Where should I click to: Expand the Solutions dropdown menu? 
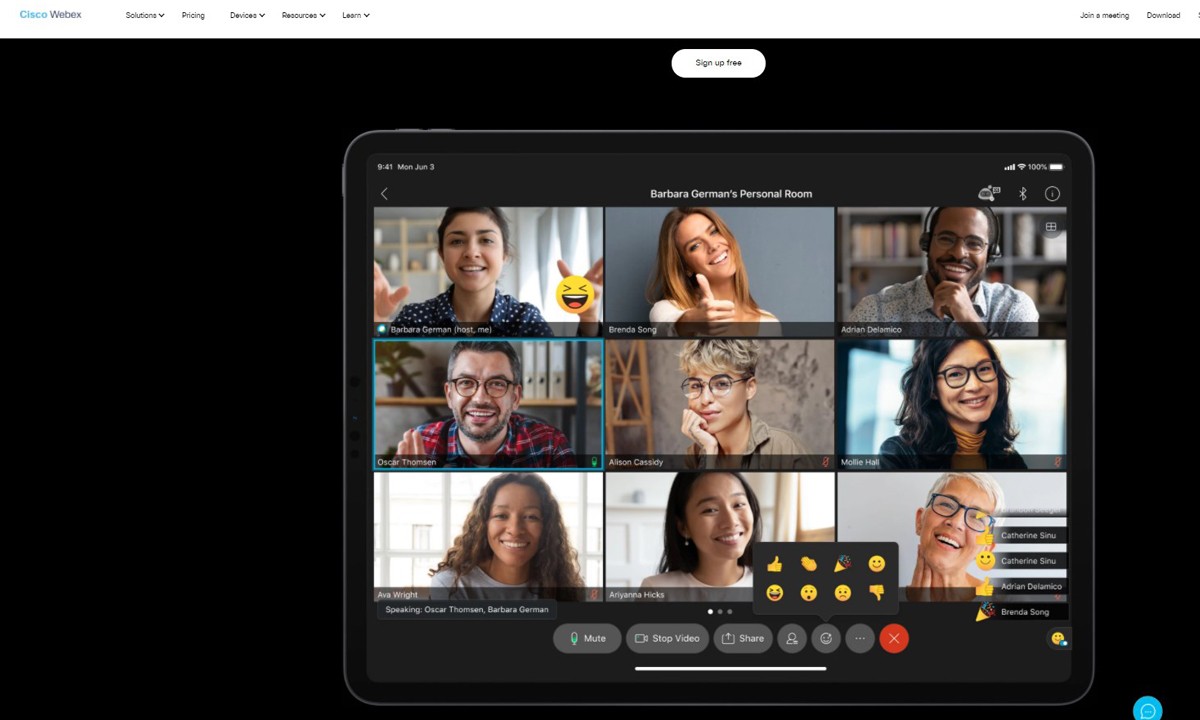pos(145,16)
